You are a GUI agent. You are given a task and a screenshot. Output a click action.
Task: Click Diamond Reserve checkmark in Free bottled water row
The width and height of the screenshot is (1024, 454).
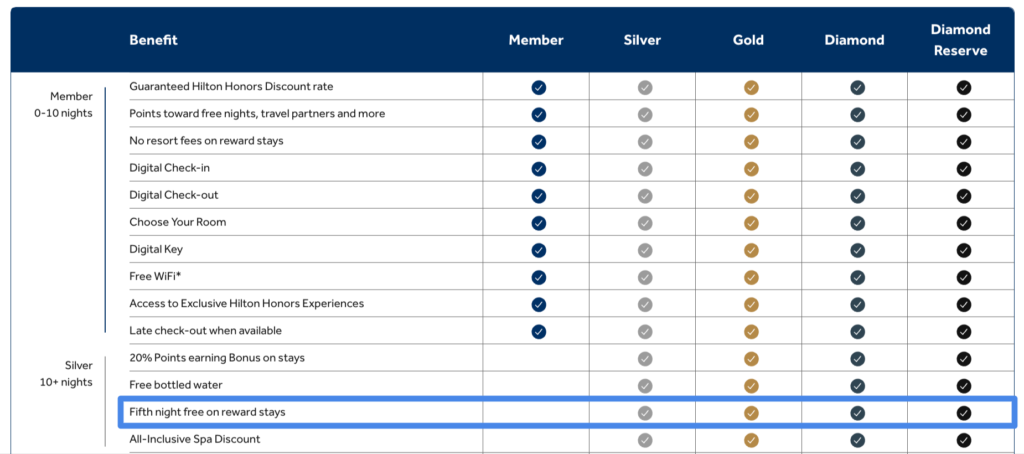coord(963,386)
